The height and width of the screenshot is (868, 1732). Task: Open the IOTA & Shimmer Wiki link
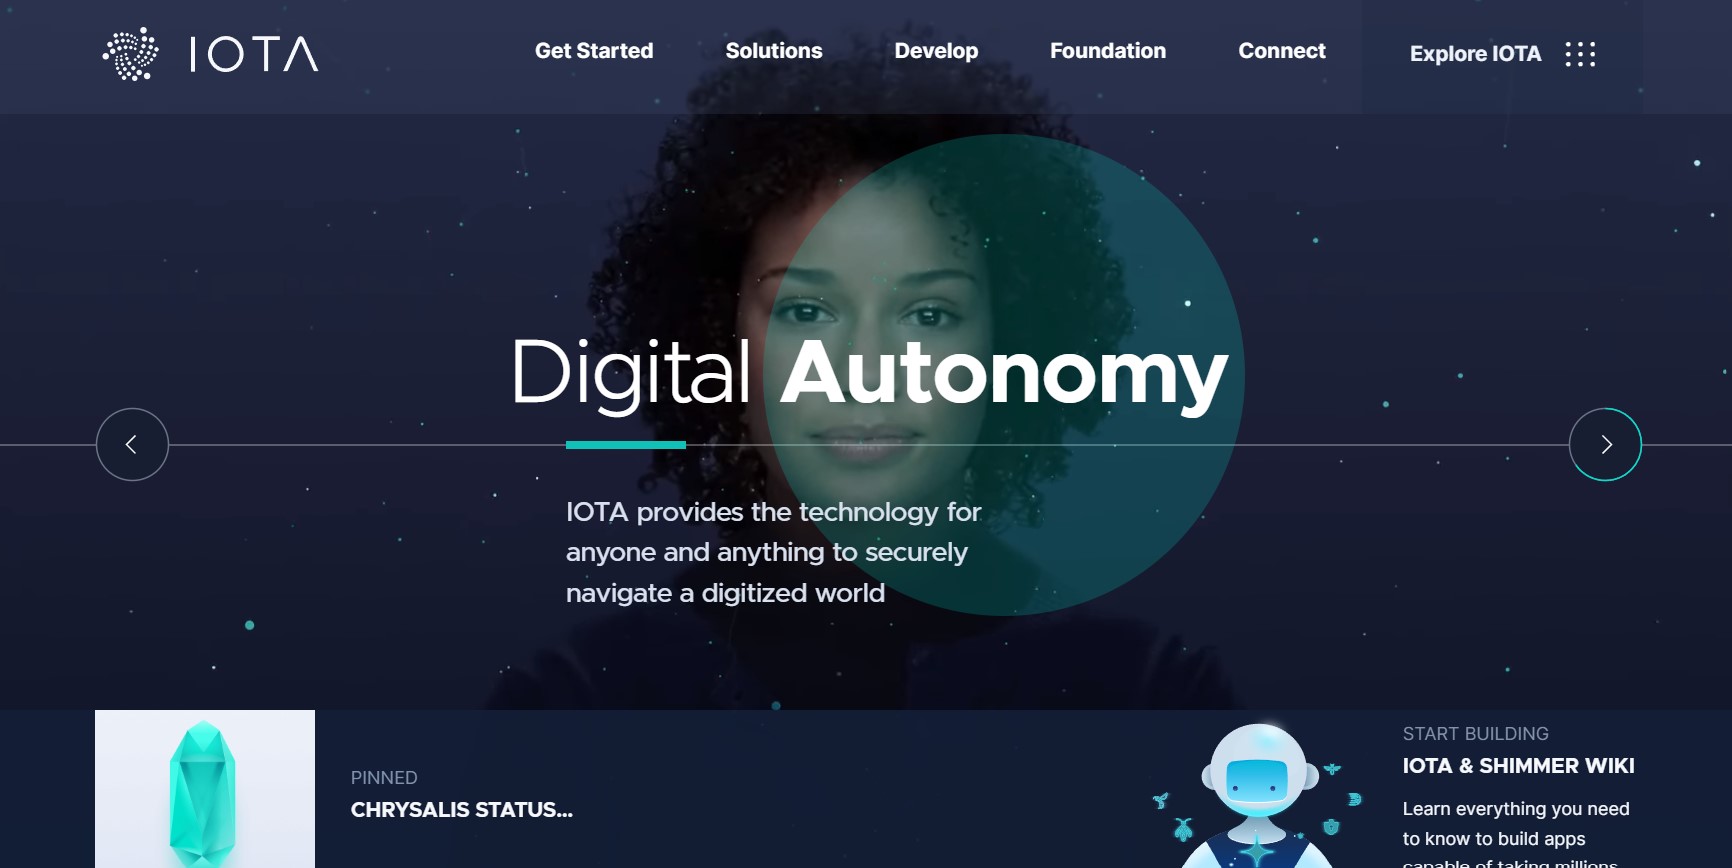[1518, 766]
